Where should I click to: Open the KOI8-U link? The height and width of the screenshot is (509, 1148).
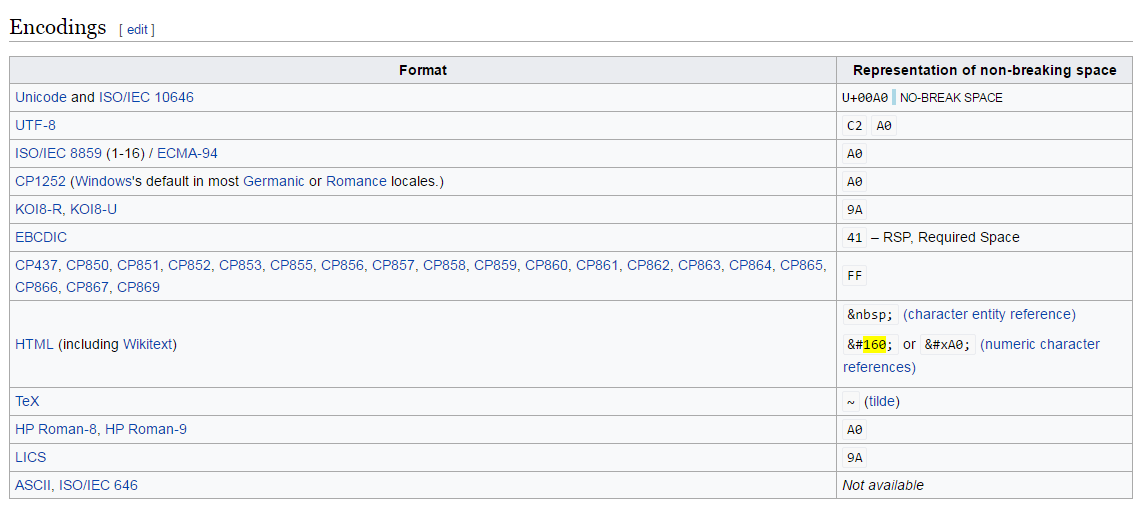pos(94,209)
